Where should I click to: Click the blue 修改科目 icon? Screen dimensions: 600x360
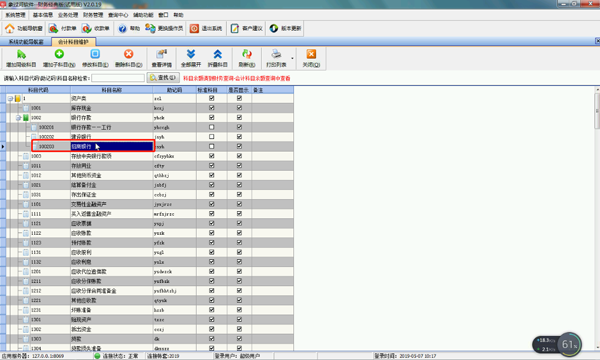[95, 54]
